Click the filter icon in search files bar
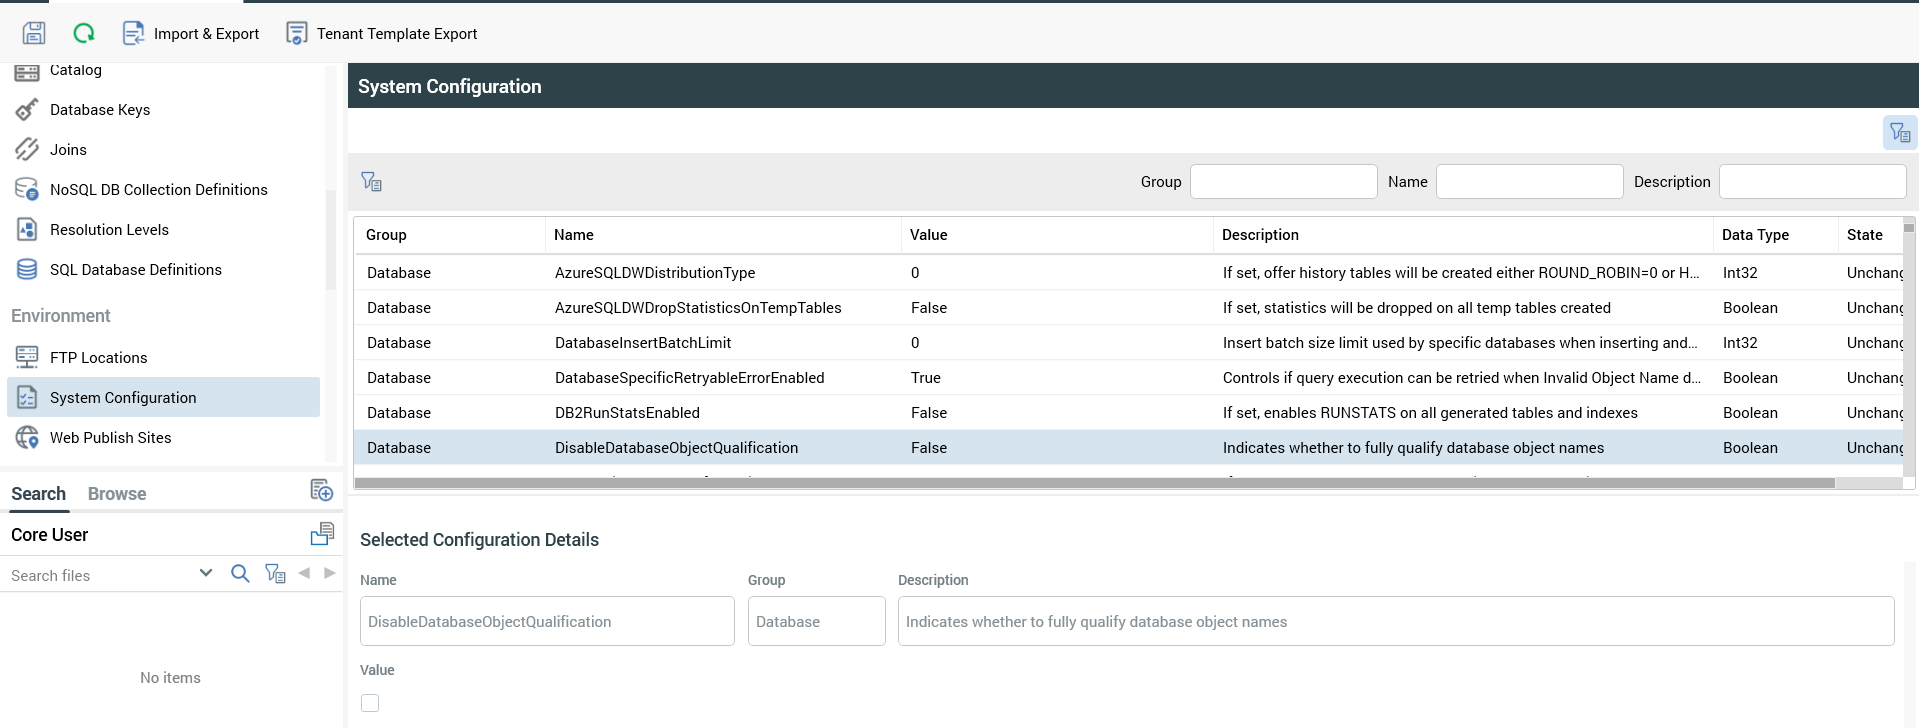Image resolution: width=1919 pixels, height=728 pixels. pos(275,573)
